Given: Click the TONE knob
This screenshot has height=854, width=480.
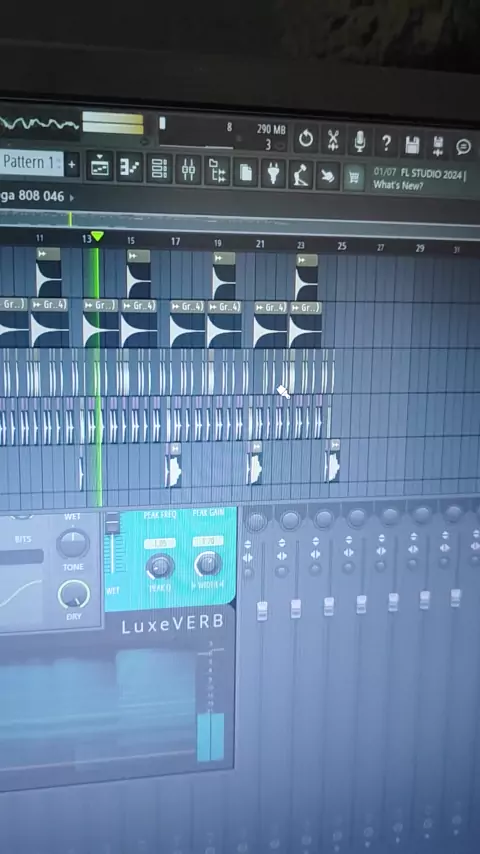Looking at the screenshot, I should 73,544.
